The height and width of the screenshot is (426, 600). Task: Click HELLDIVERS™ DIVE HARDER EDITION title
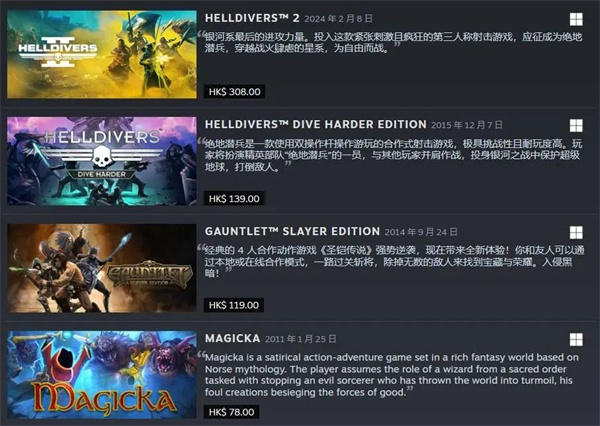click(x=316, y=125)
